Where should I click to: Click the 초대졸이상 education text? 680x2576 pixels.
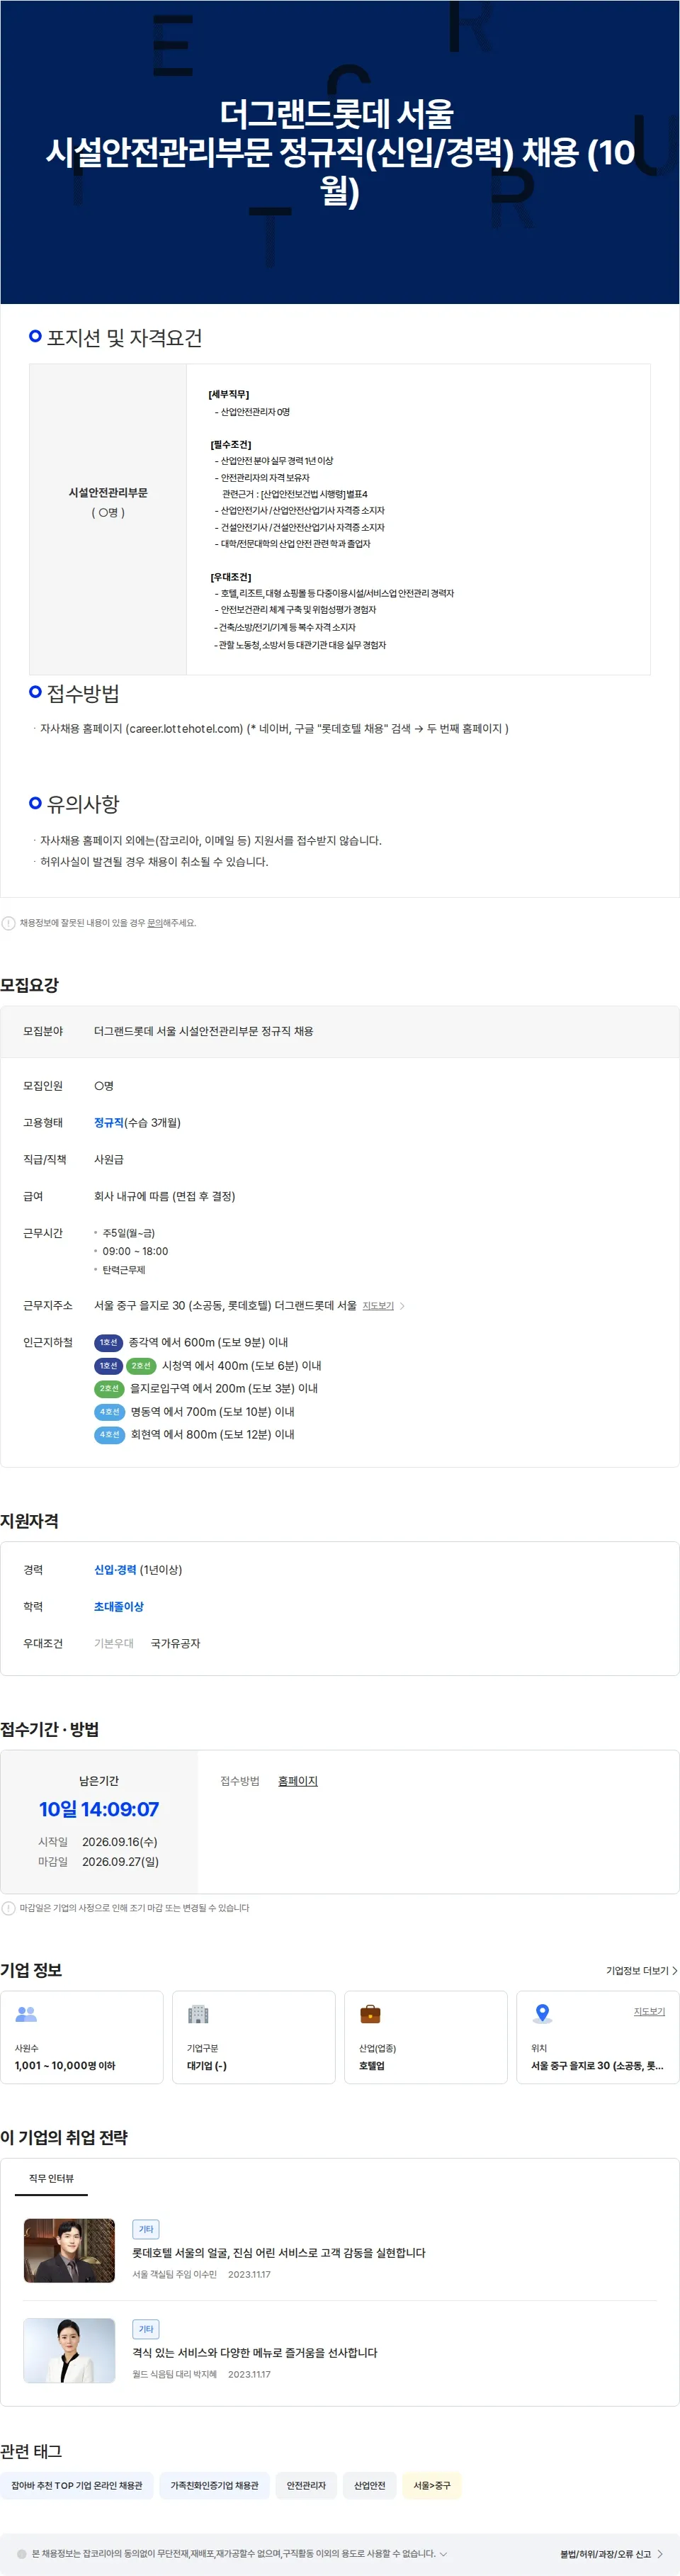point(119,1607)
